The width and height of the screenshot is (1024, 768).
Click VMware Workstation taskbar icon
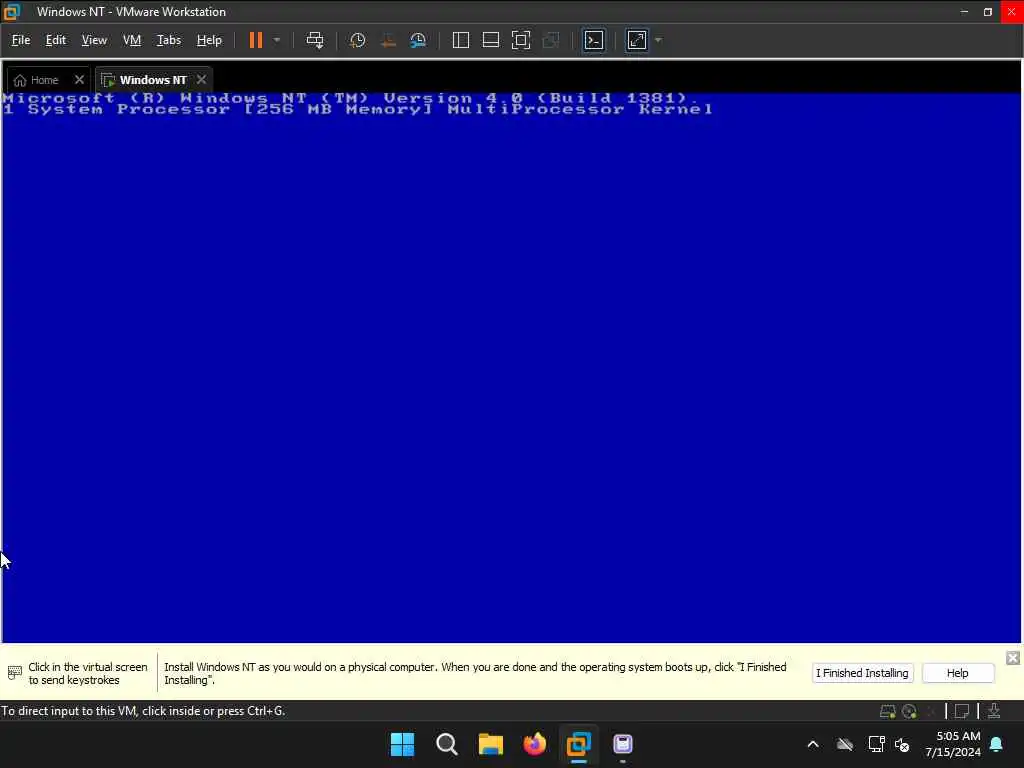point(578,744)
